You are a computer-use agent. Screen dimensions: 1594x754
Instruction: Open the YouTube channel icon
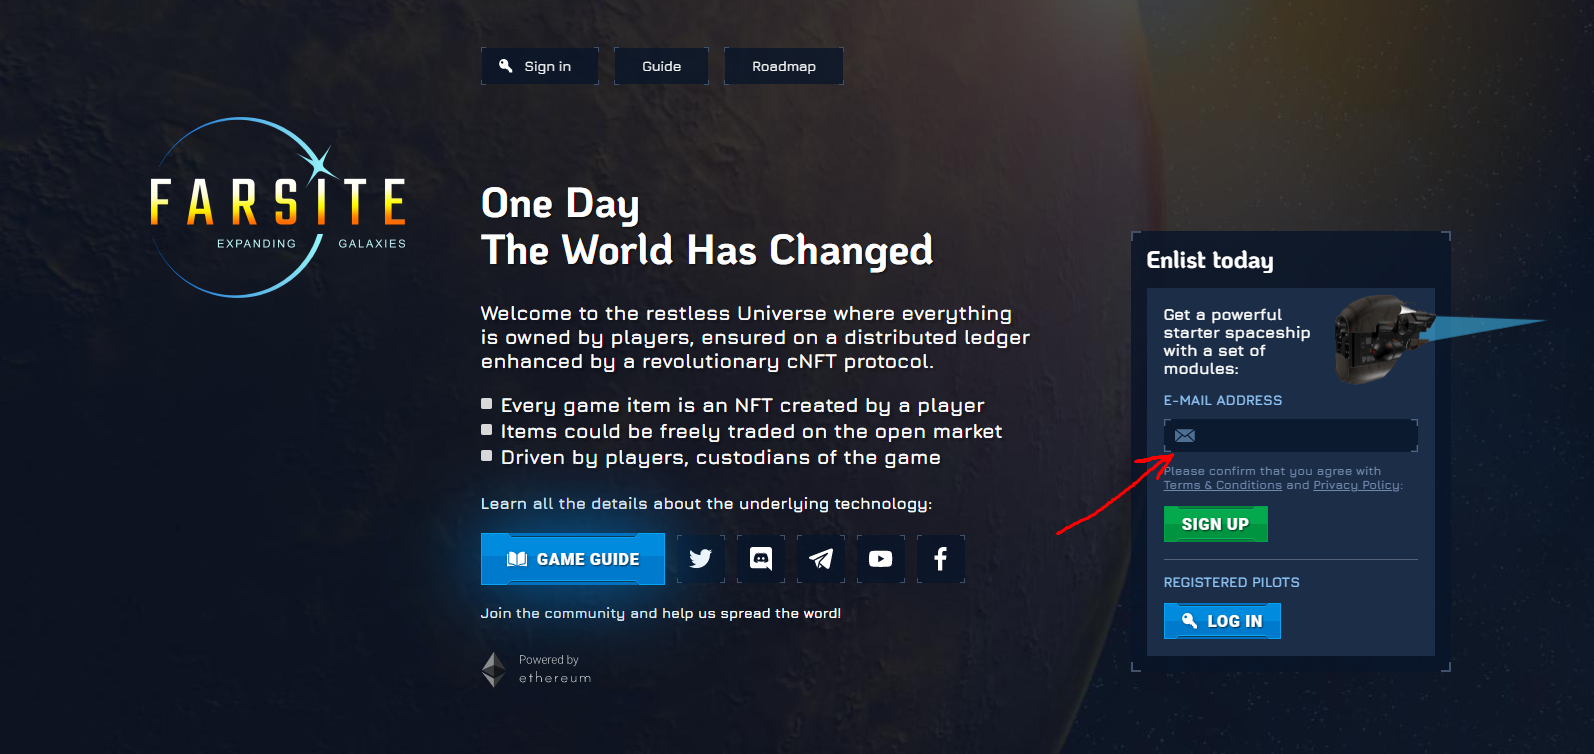coord(881,559)
